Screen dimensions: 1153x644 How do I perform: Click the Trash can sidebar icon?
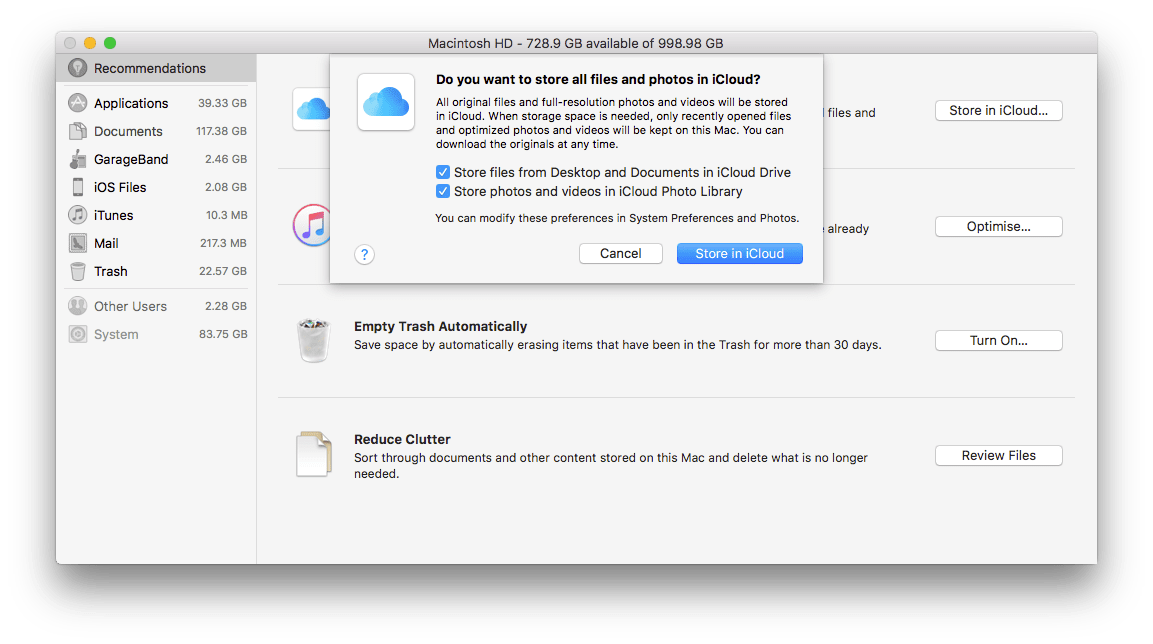point(77,271)
